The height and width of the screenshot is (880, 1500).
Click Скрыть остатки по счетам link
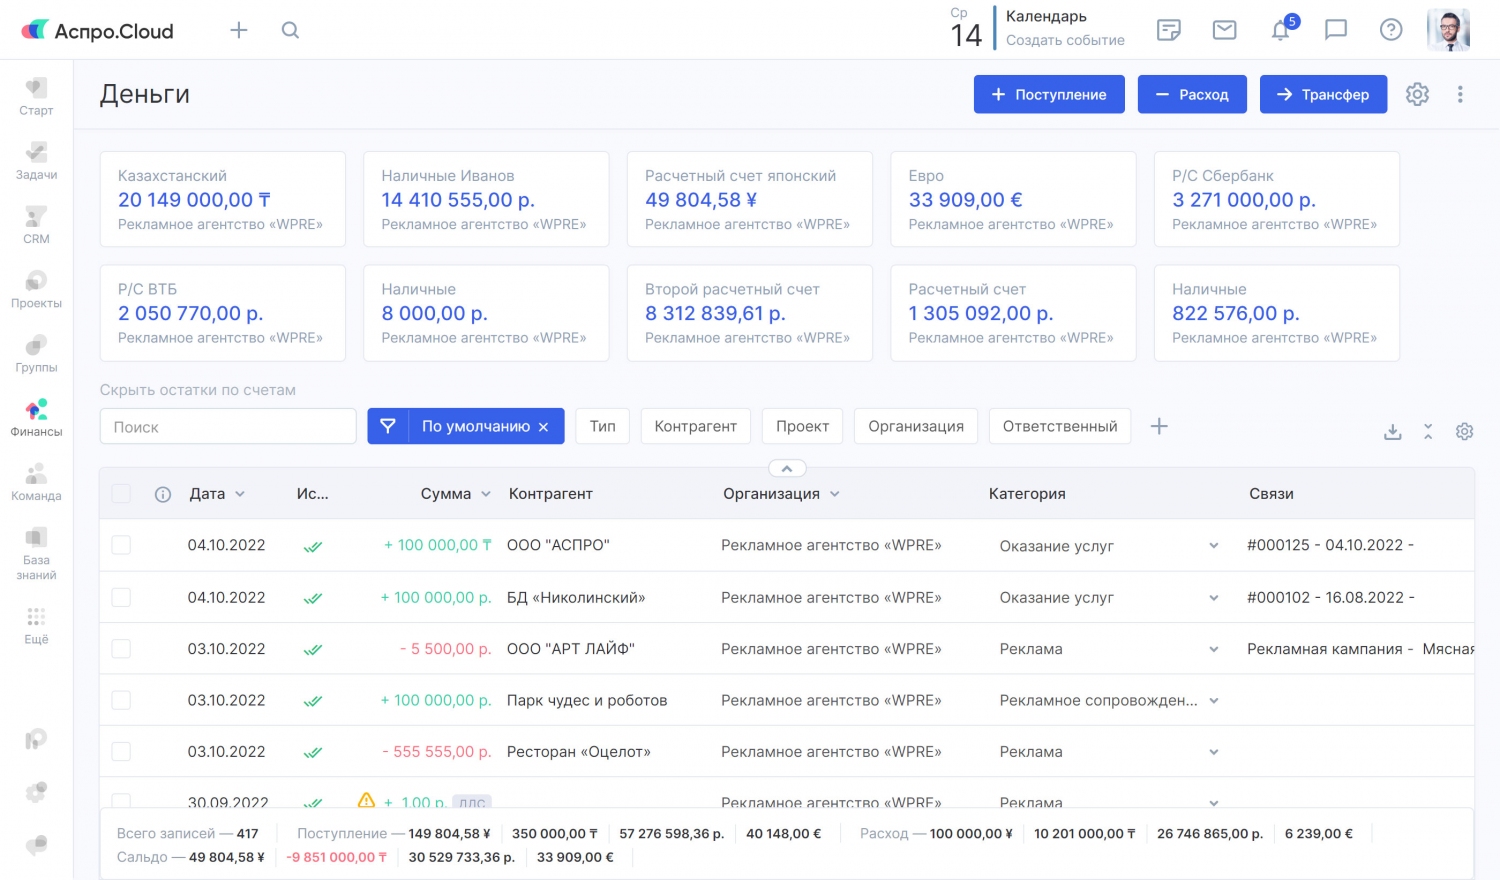pos(198,390)
